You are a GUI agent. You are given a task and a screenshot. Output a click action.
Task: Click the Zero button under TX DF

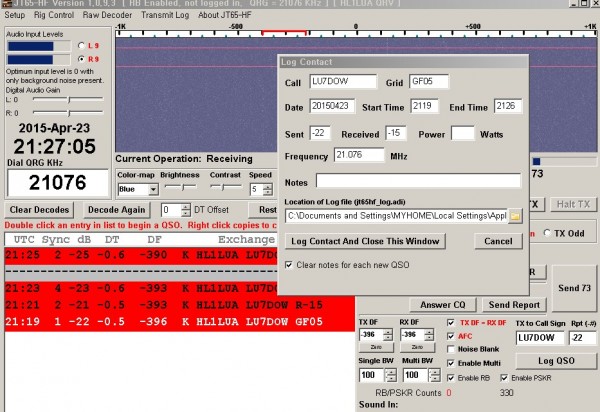pyautogui.click(x=376, y=347)
